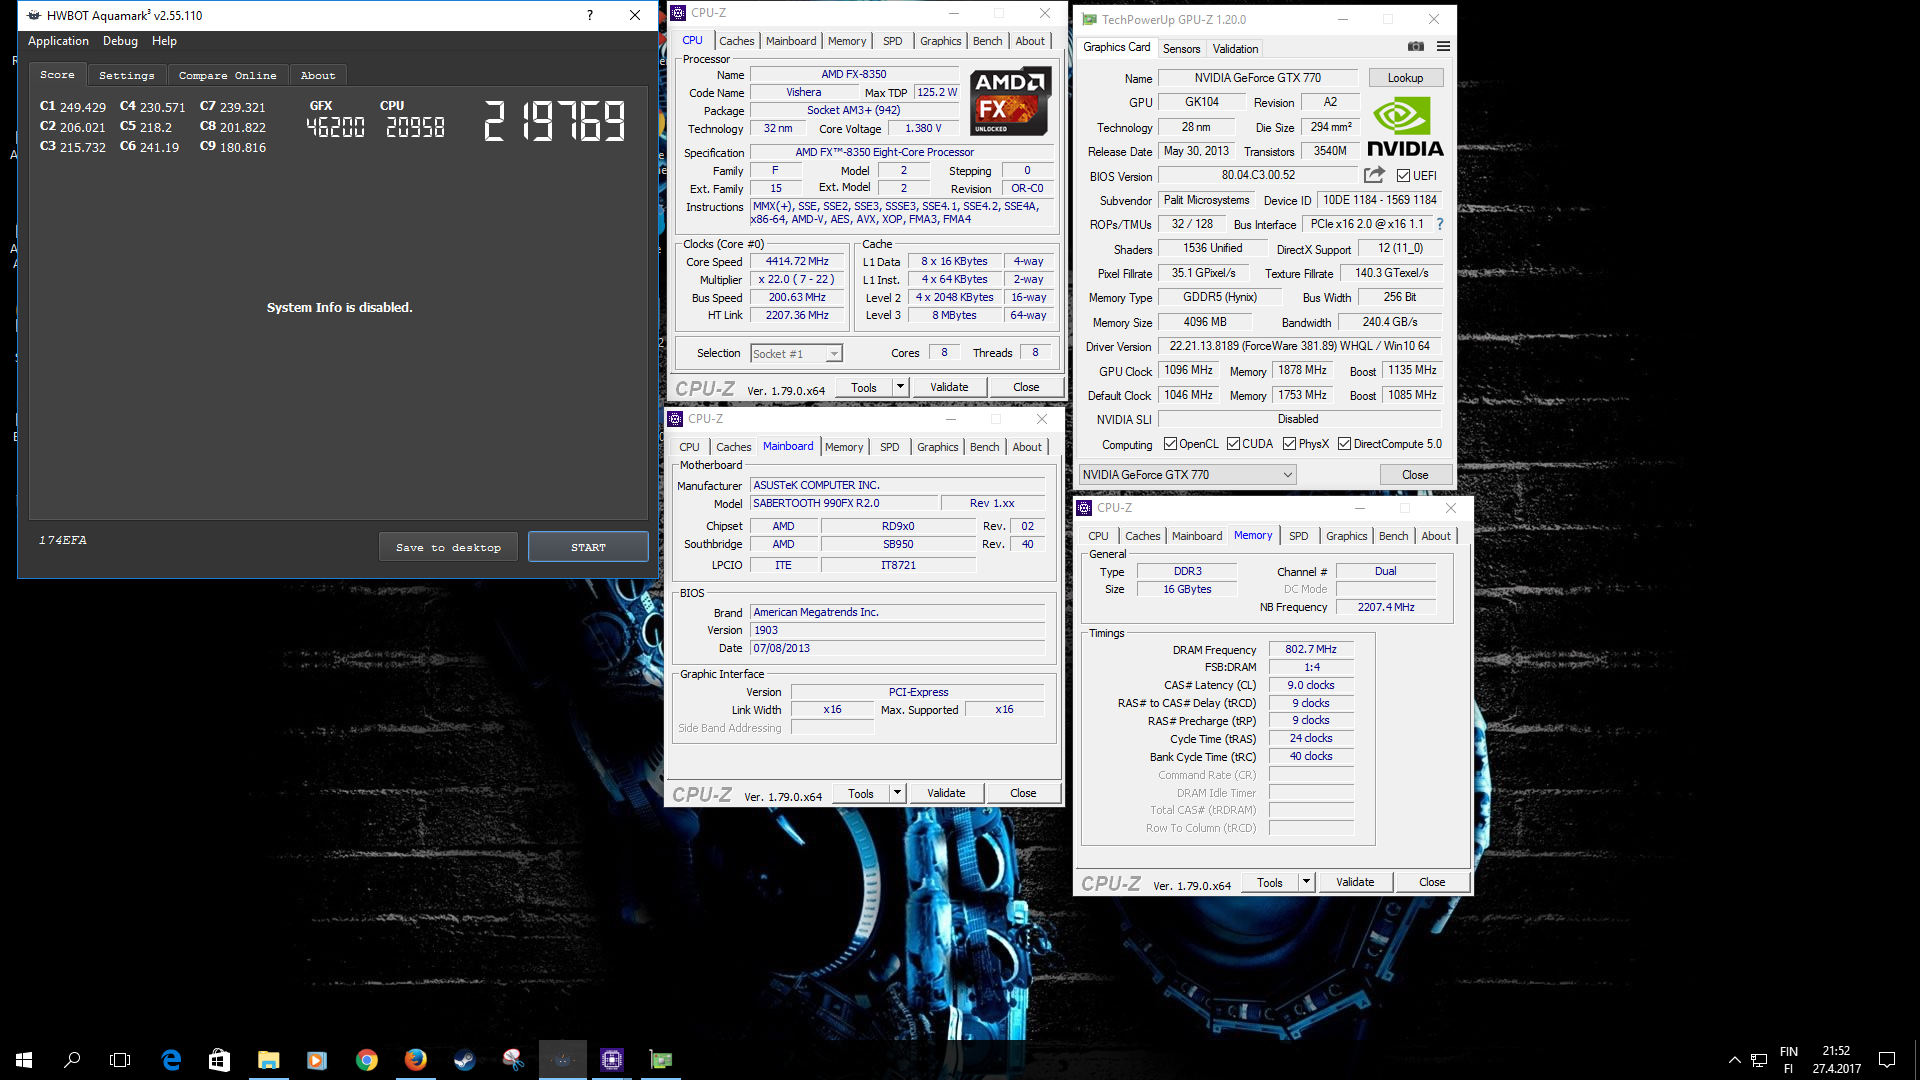This screenshot has height=1080, width=1920.
Task: Click BIOS export share icon in GPU-Z
Action: click(x=1374, y=175)
